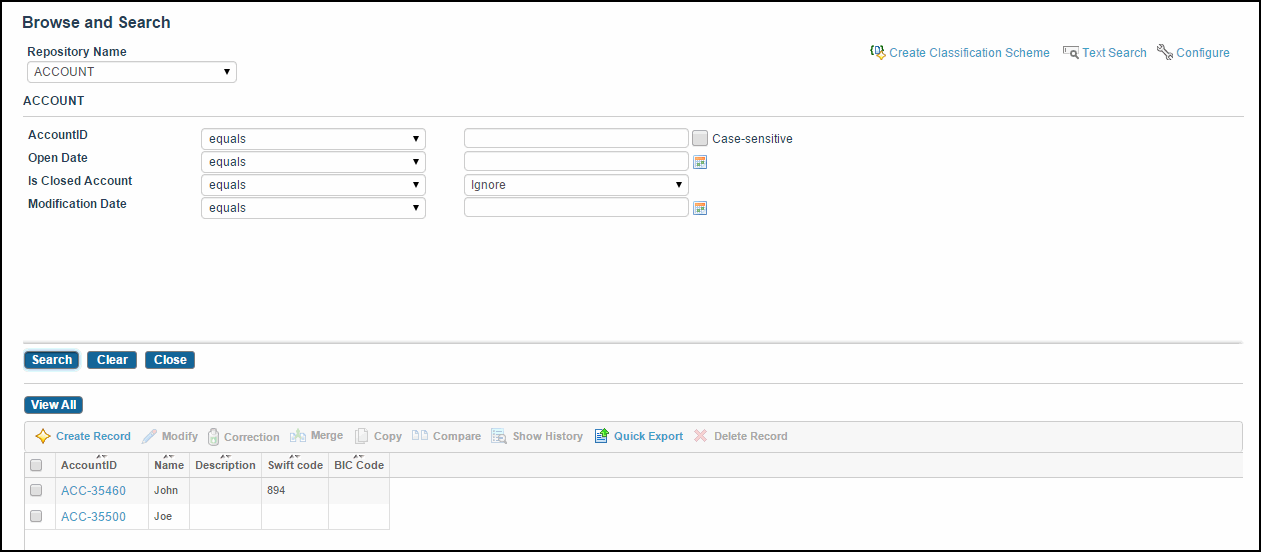Open calendar picker for Modification Date
This screenshot has height=552, width=1261.
click(x=700, y=208)
